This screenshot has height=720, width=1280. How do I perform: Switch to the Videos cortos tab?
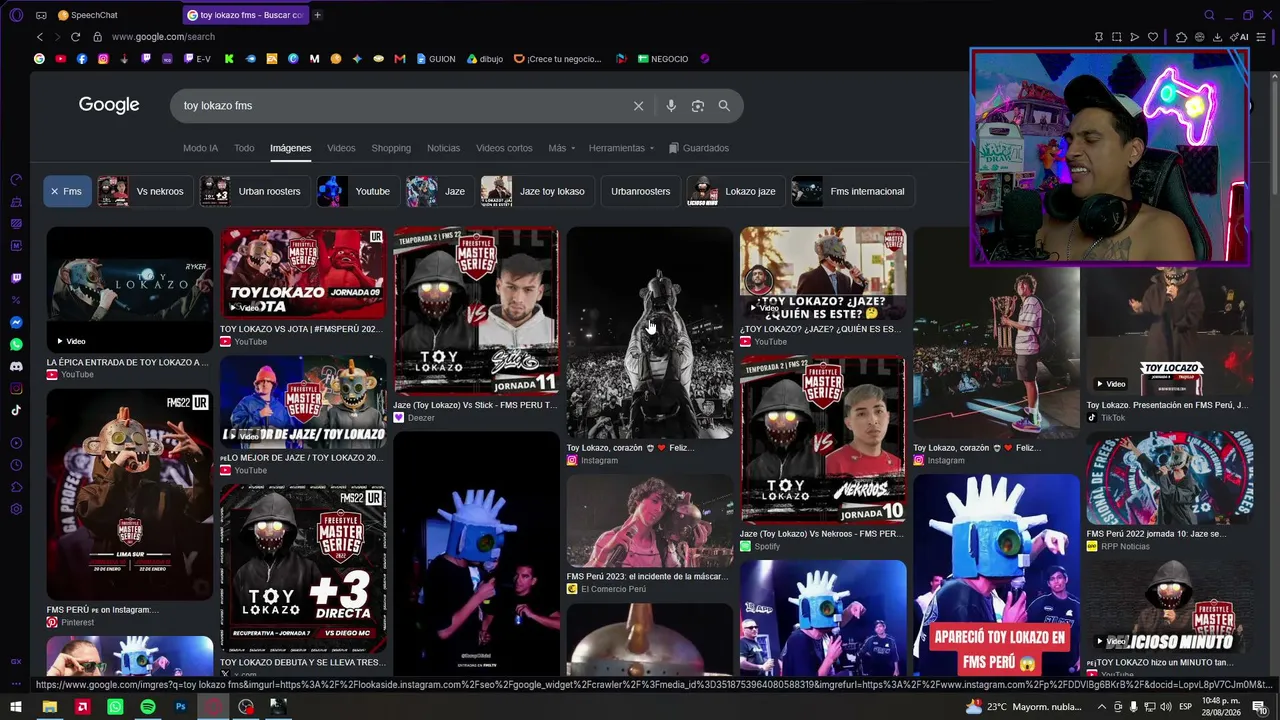coord(504,148)
